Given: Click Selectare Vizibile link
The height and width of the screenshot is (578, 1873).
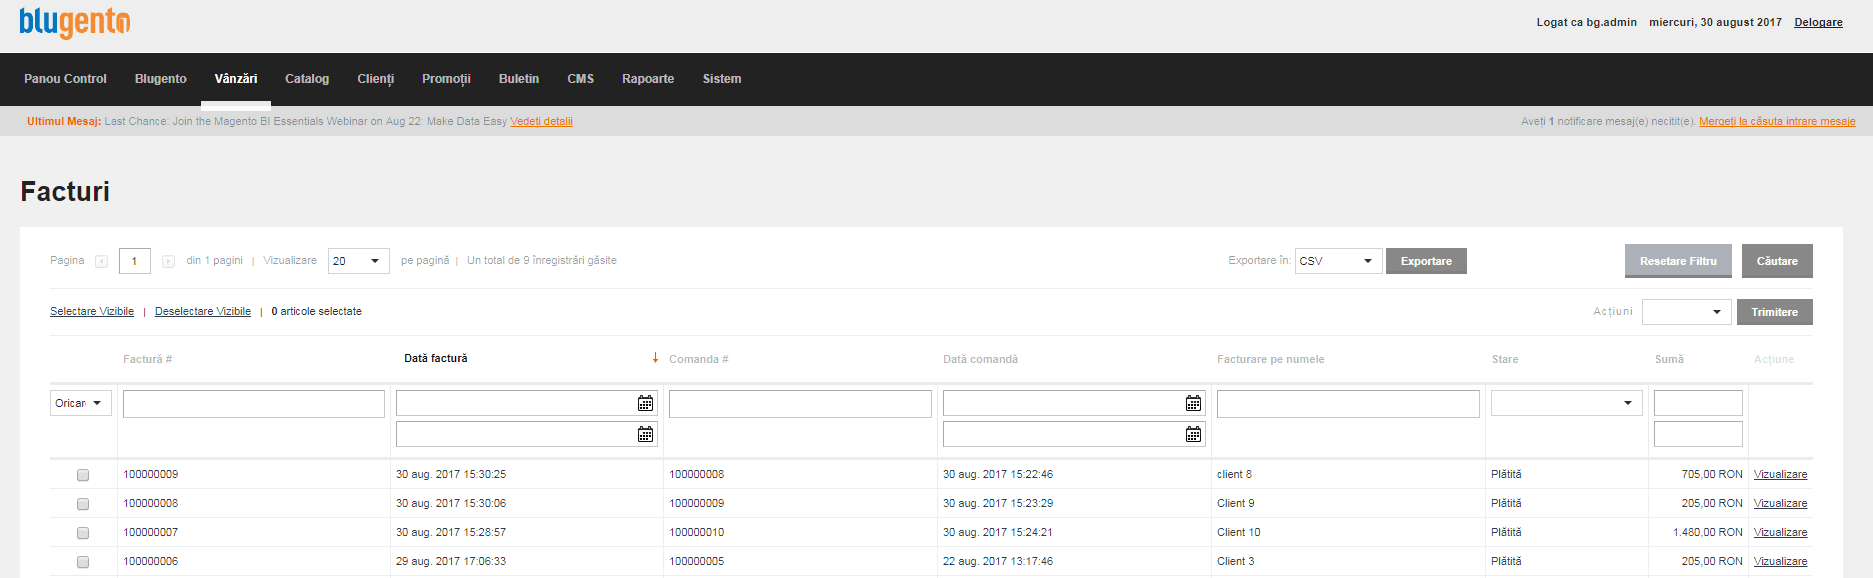Looking at the screenshot, I should point(92,312).
